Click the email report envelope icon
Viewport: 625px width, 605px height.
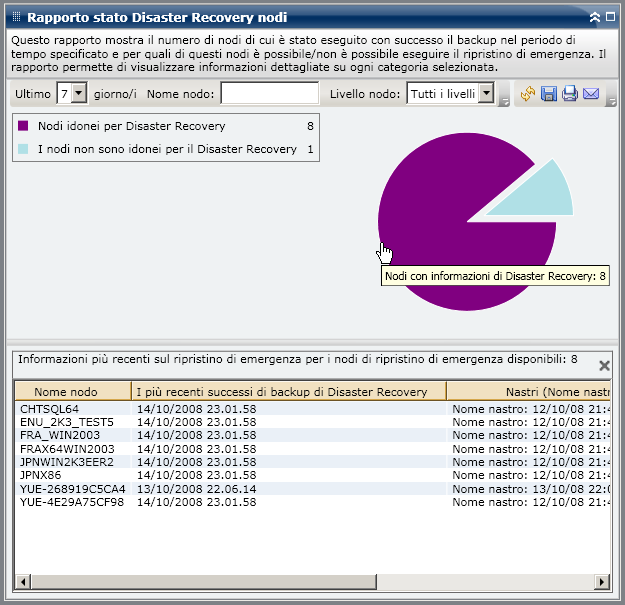coord(591,94)
